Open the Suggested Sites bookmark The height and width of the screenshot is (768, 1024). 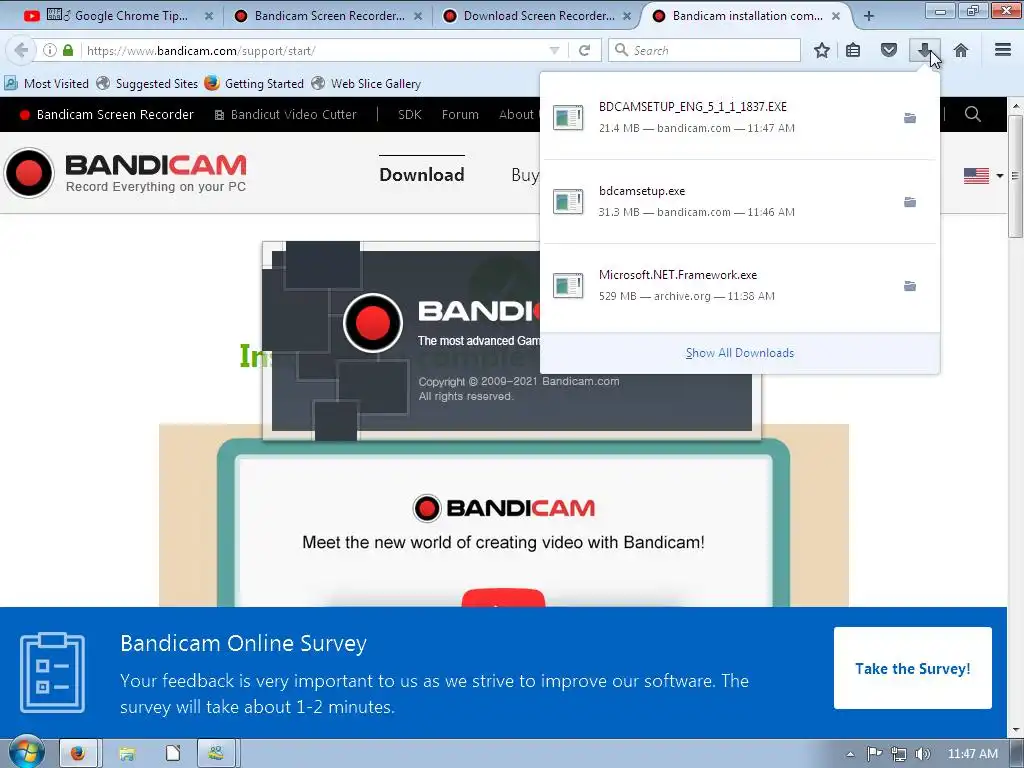pos(148,84)
